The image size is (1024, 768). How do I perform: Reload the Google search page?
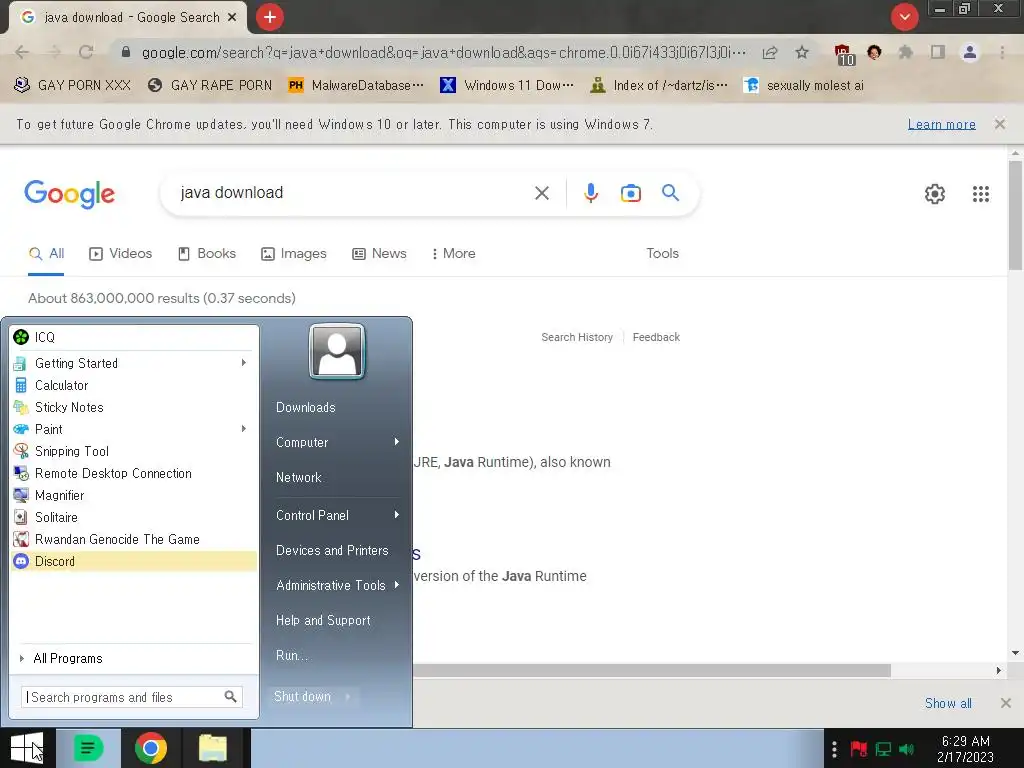86,52
